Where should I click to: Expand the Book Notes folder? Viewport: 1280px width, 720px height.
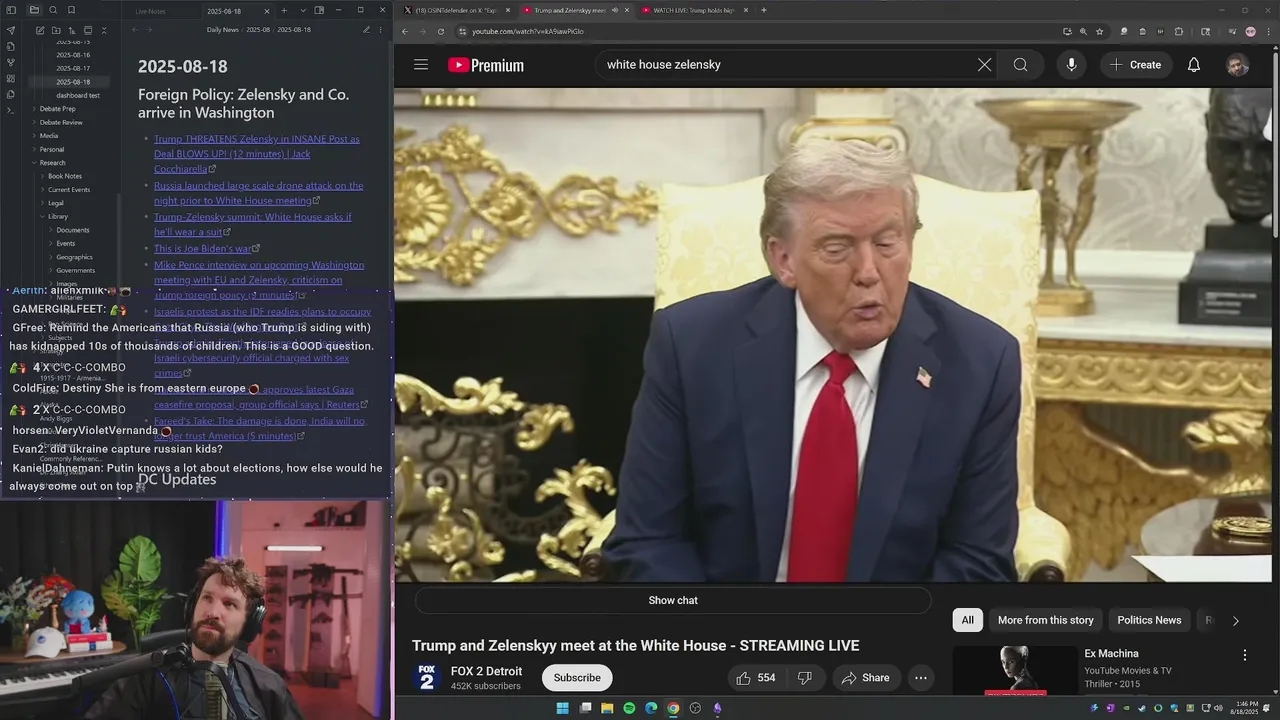(x=65, y=176)
